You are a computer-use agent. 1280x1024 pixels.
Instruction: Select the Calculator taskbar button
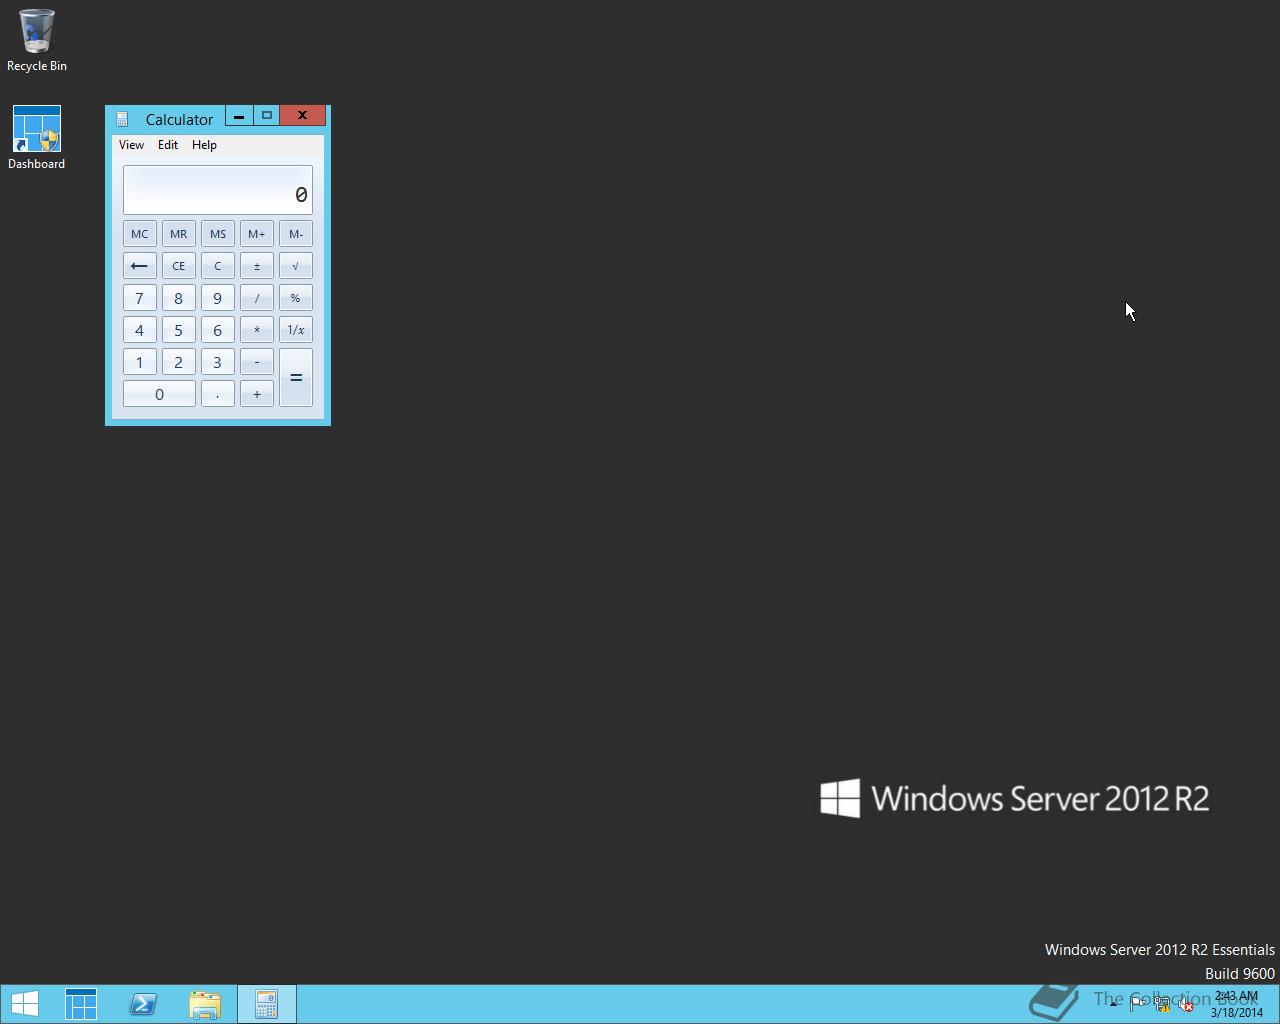pos(267,1004)
